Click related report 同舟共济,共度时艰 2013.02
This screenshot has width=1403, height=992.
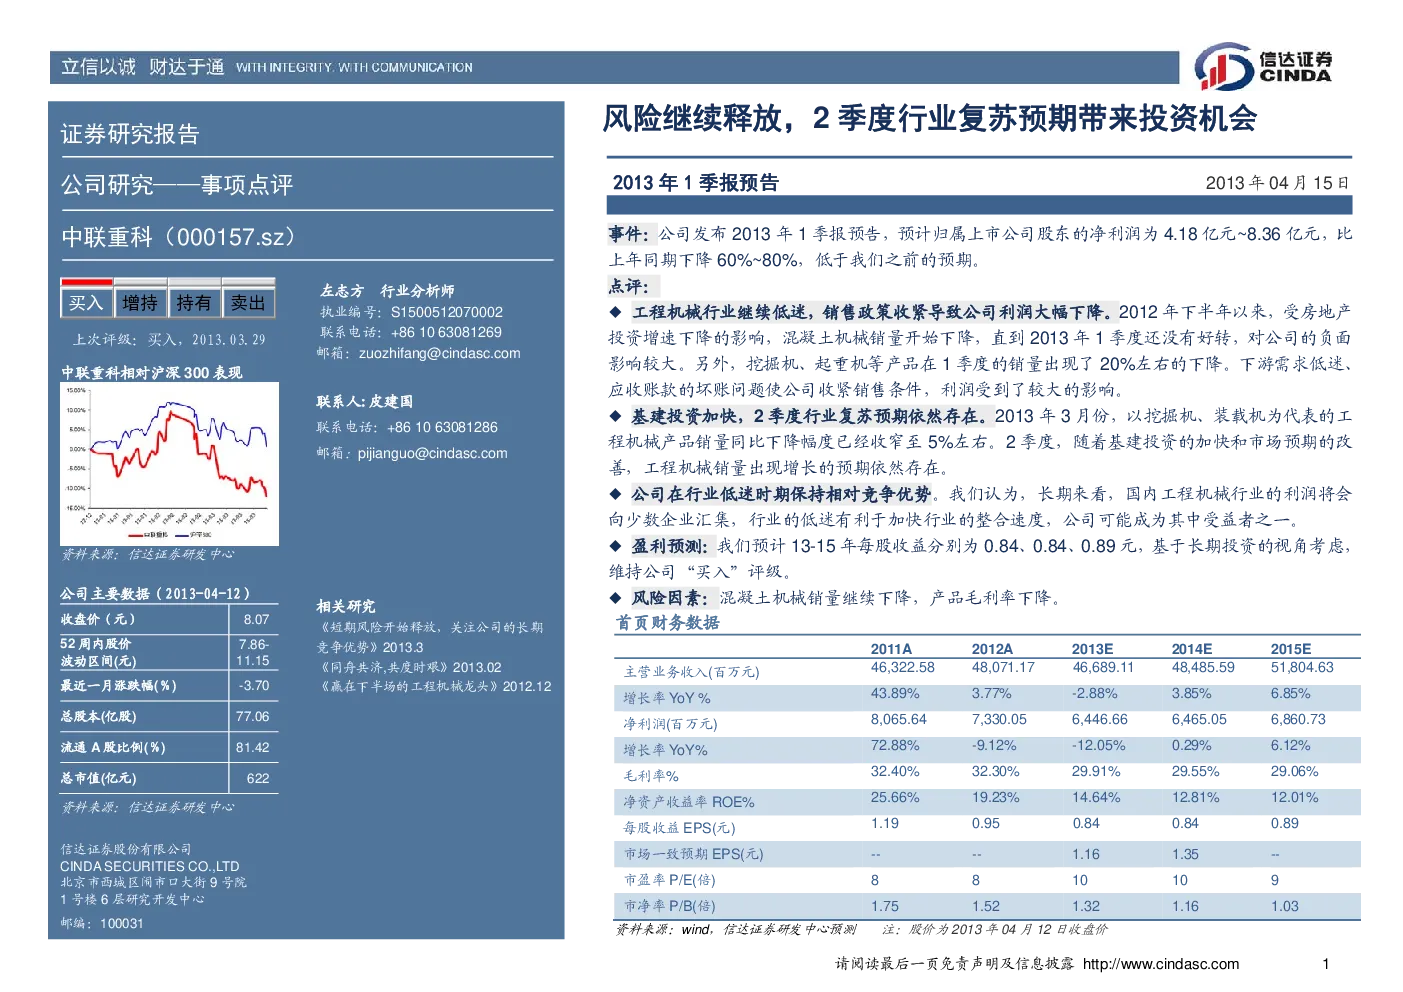point(409,667)
